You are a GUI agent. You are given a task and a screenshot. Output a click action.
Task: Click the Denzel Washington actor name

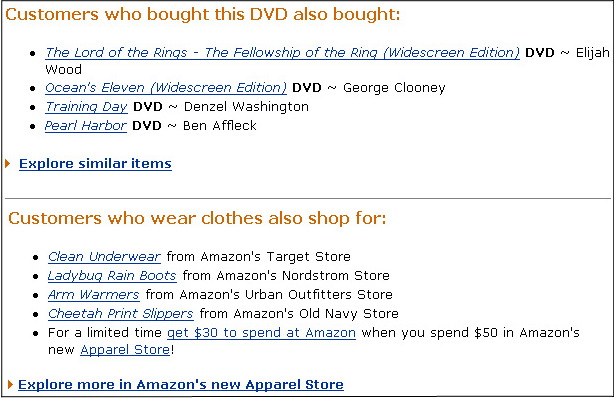coord(246,107)
